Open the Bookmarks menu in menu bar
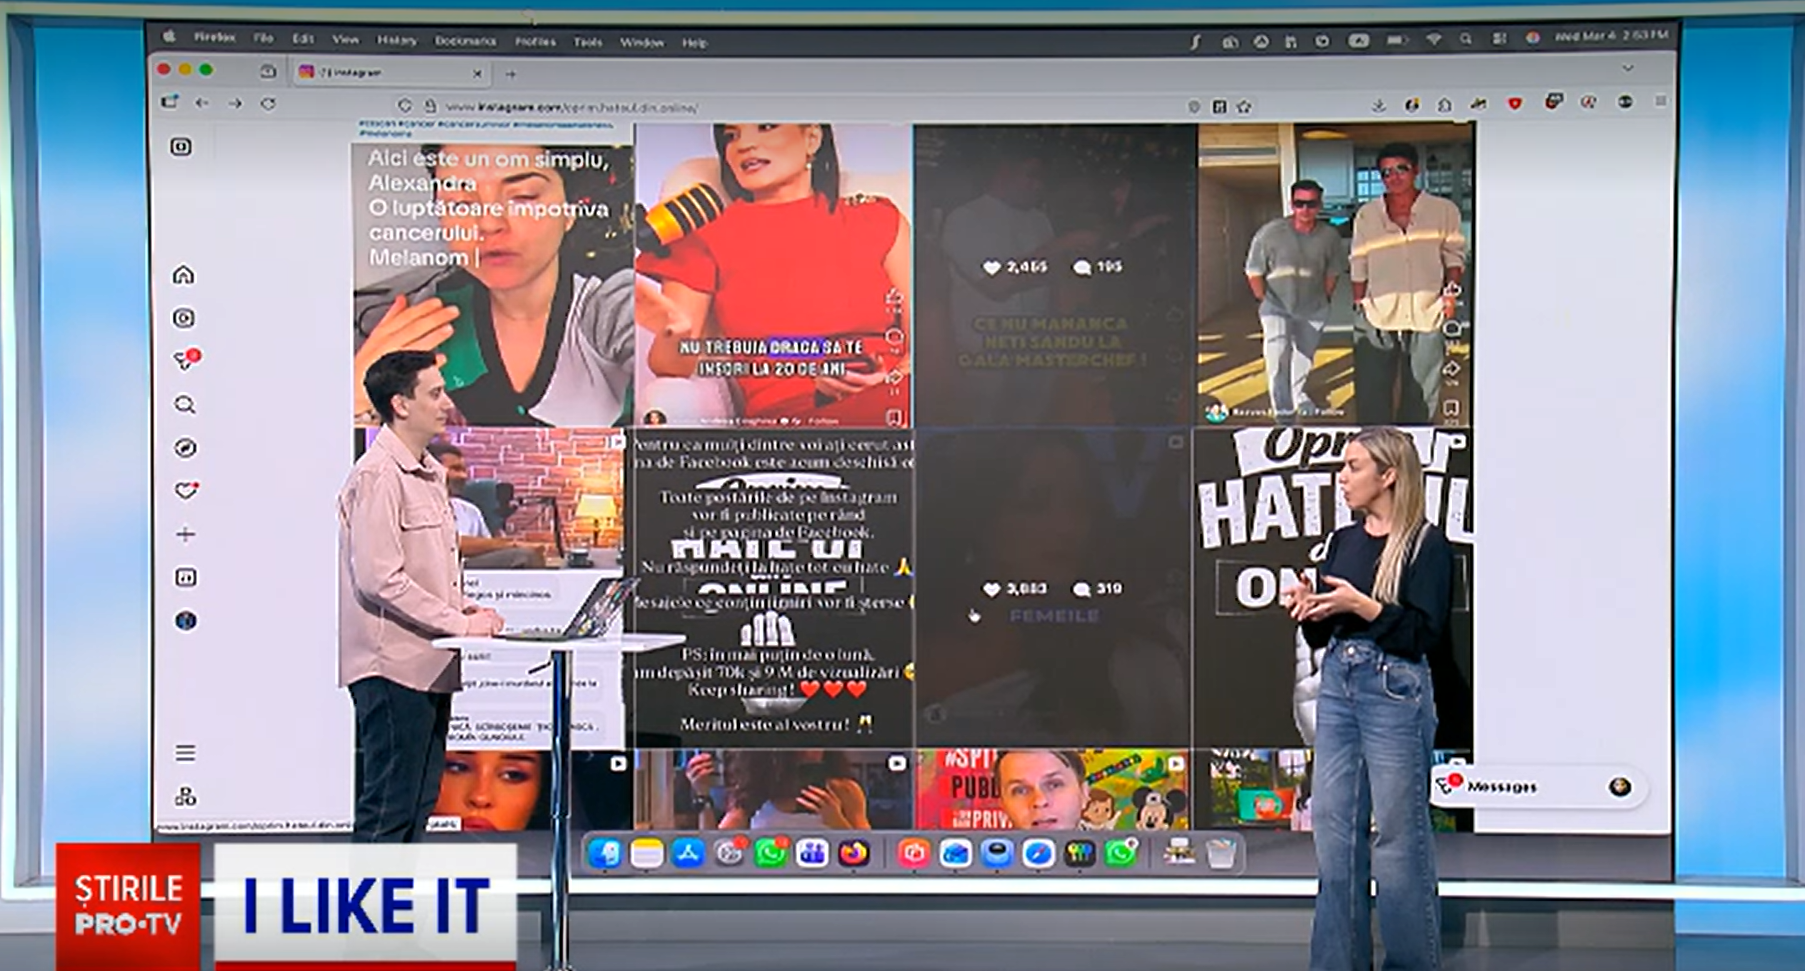Viewport: 1805px width, 971px height. 465,42
